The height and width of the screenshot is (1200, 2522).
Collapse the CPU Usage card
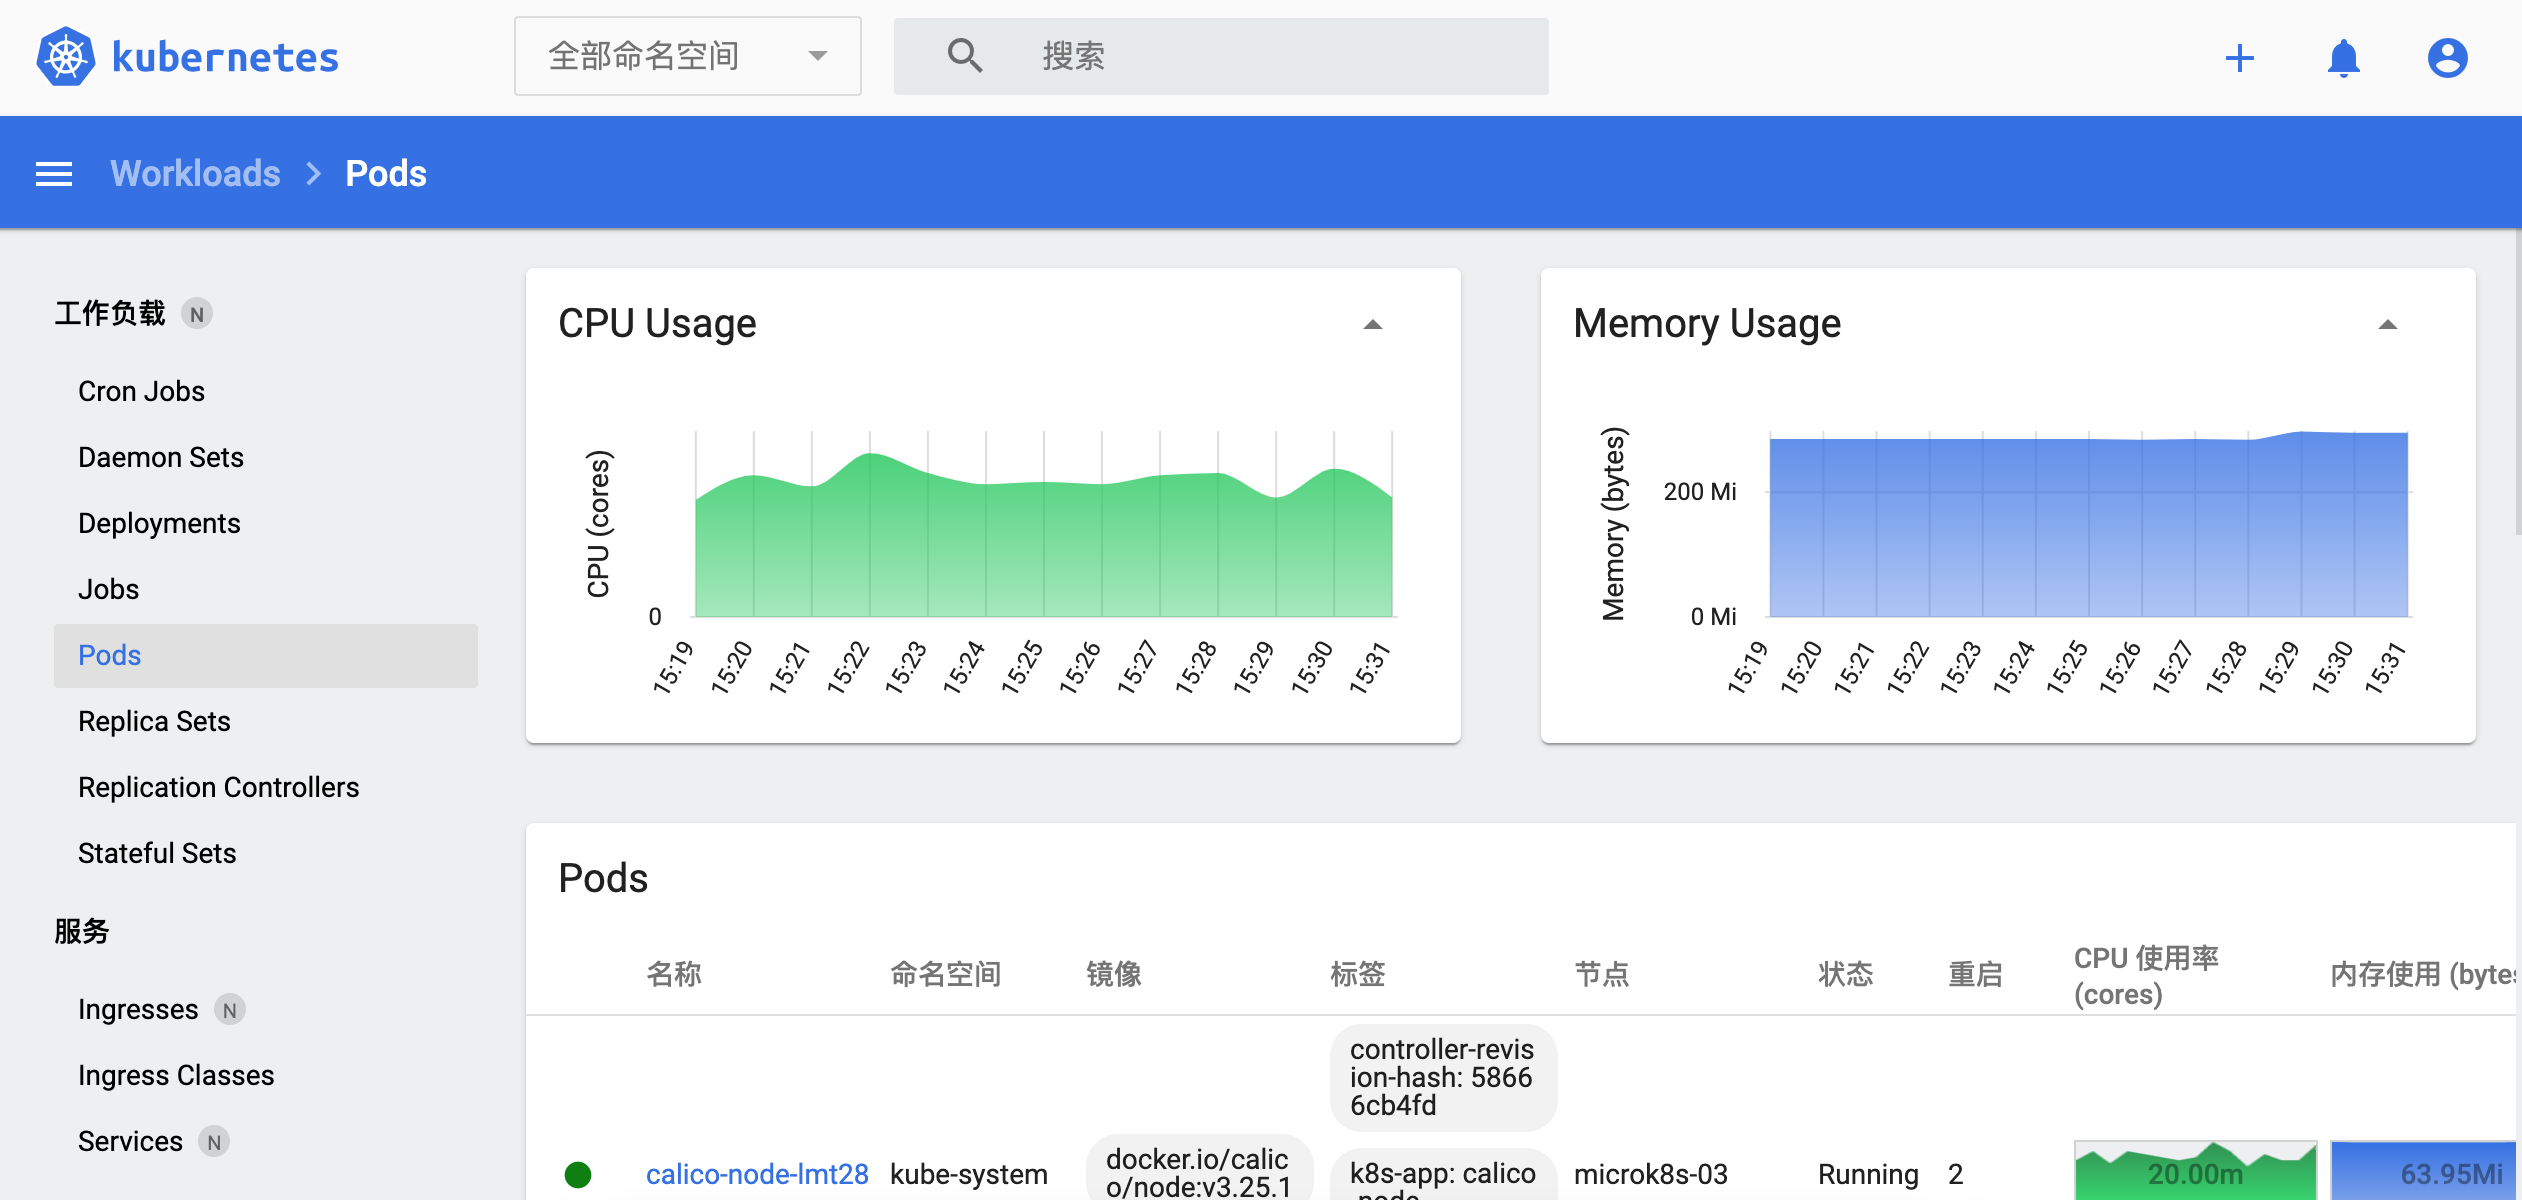[1373, 324]
